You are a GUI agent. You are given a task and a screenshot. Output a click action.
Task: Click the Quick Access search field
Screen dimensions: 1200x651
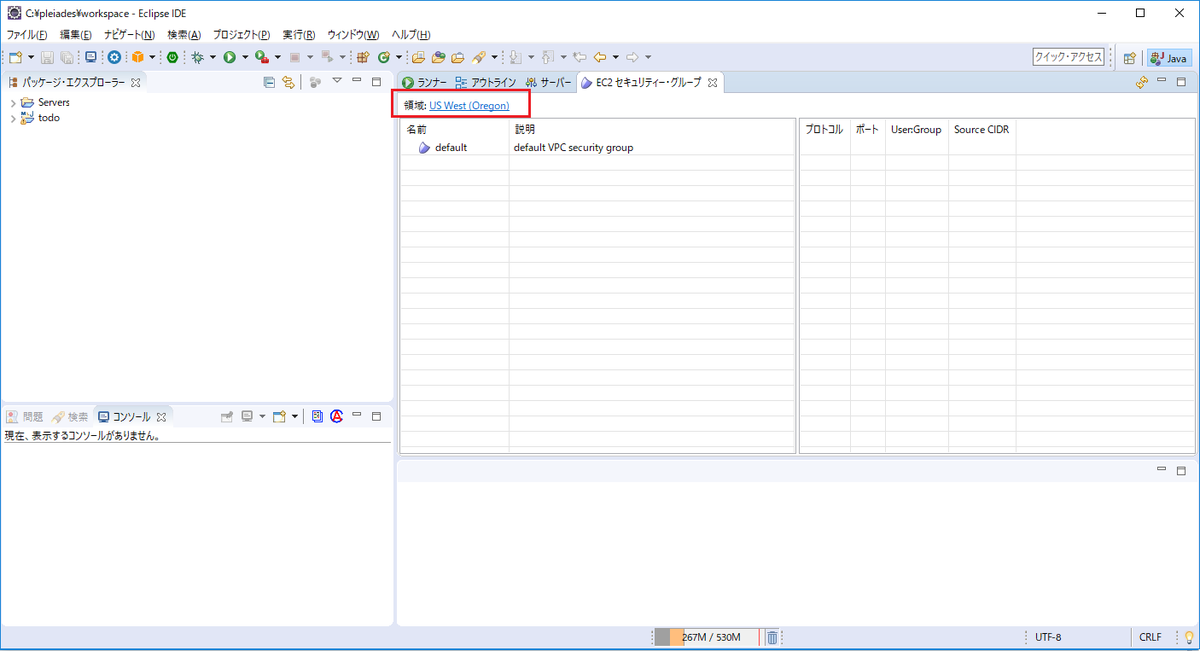[x=1068, y=58]
